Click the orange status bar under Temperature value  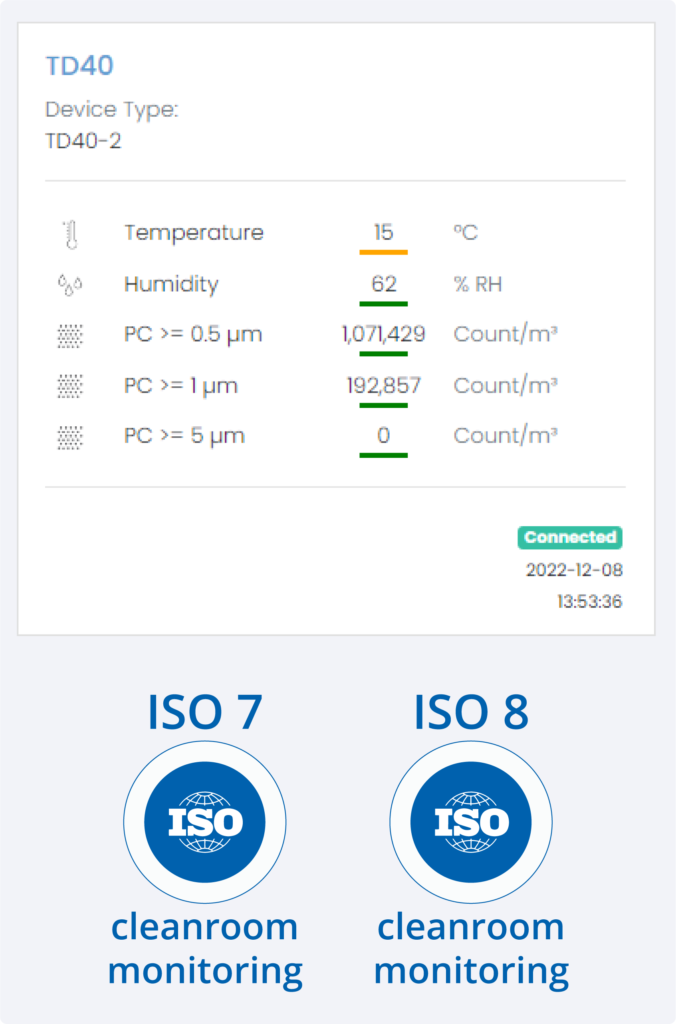point(383,252)
